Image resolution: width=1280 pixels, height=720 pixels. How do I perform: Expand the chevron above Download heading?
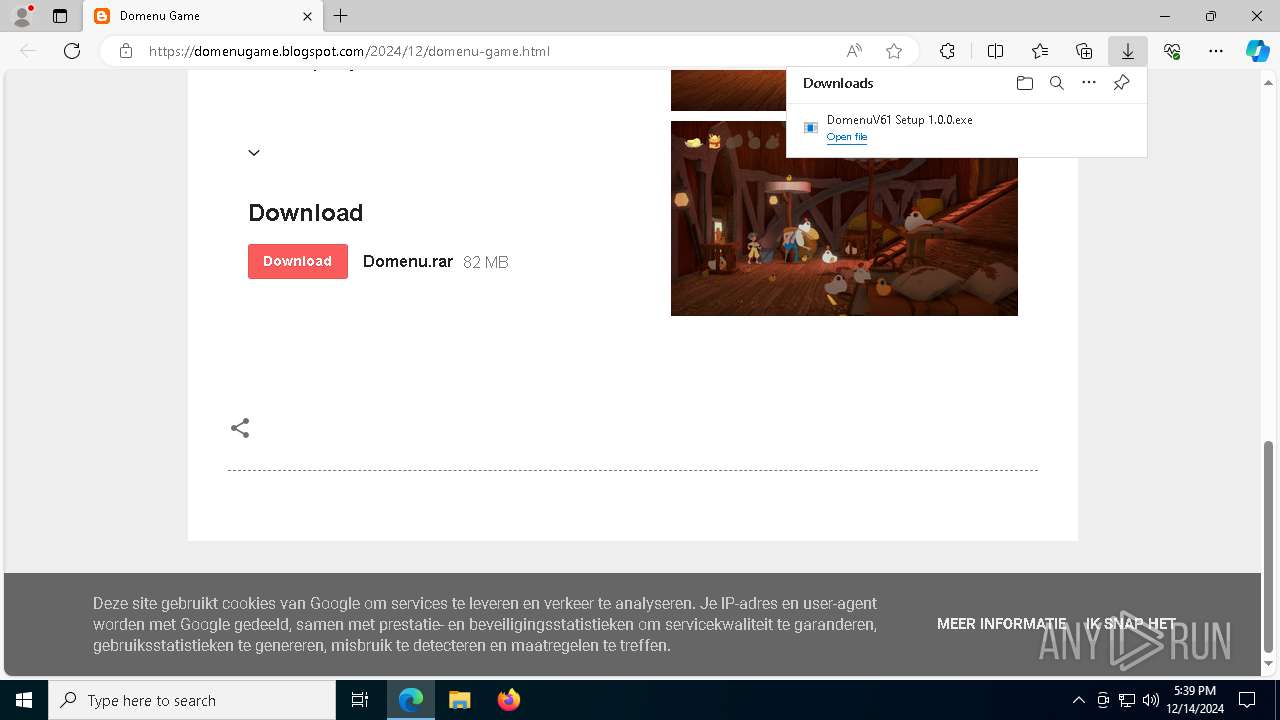coord(254,153)
